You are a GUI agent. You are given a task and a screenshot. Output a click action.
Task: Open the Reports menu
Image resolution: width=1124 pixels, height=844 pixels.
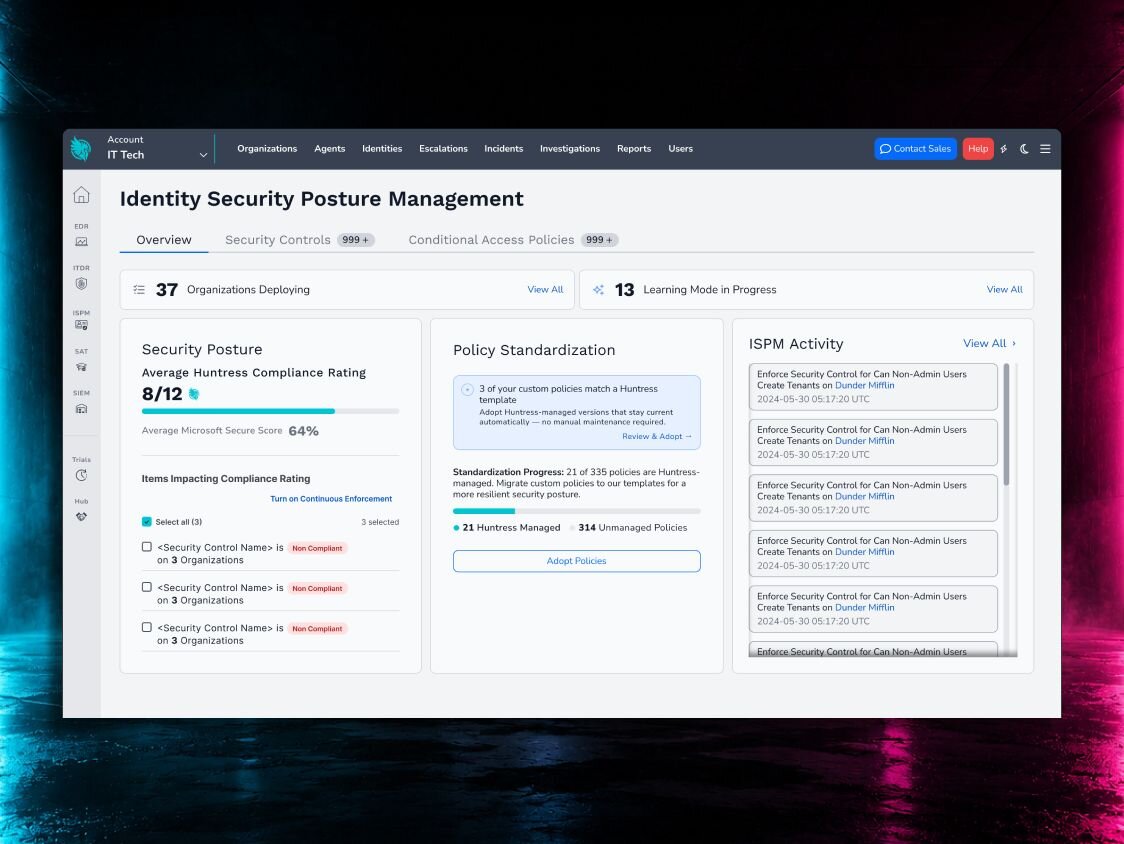pos(634,148)
